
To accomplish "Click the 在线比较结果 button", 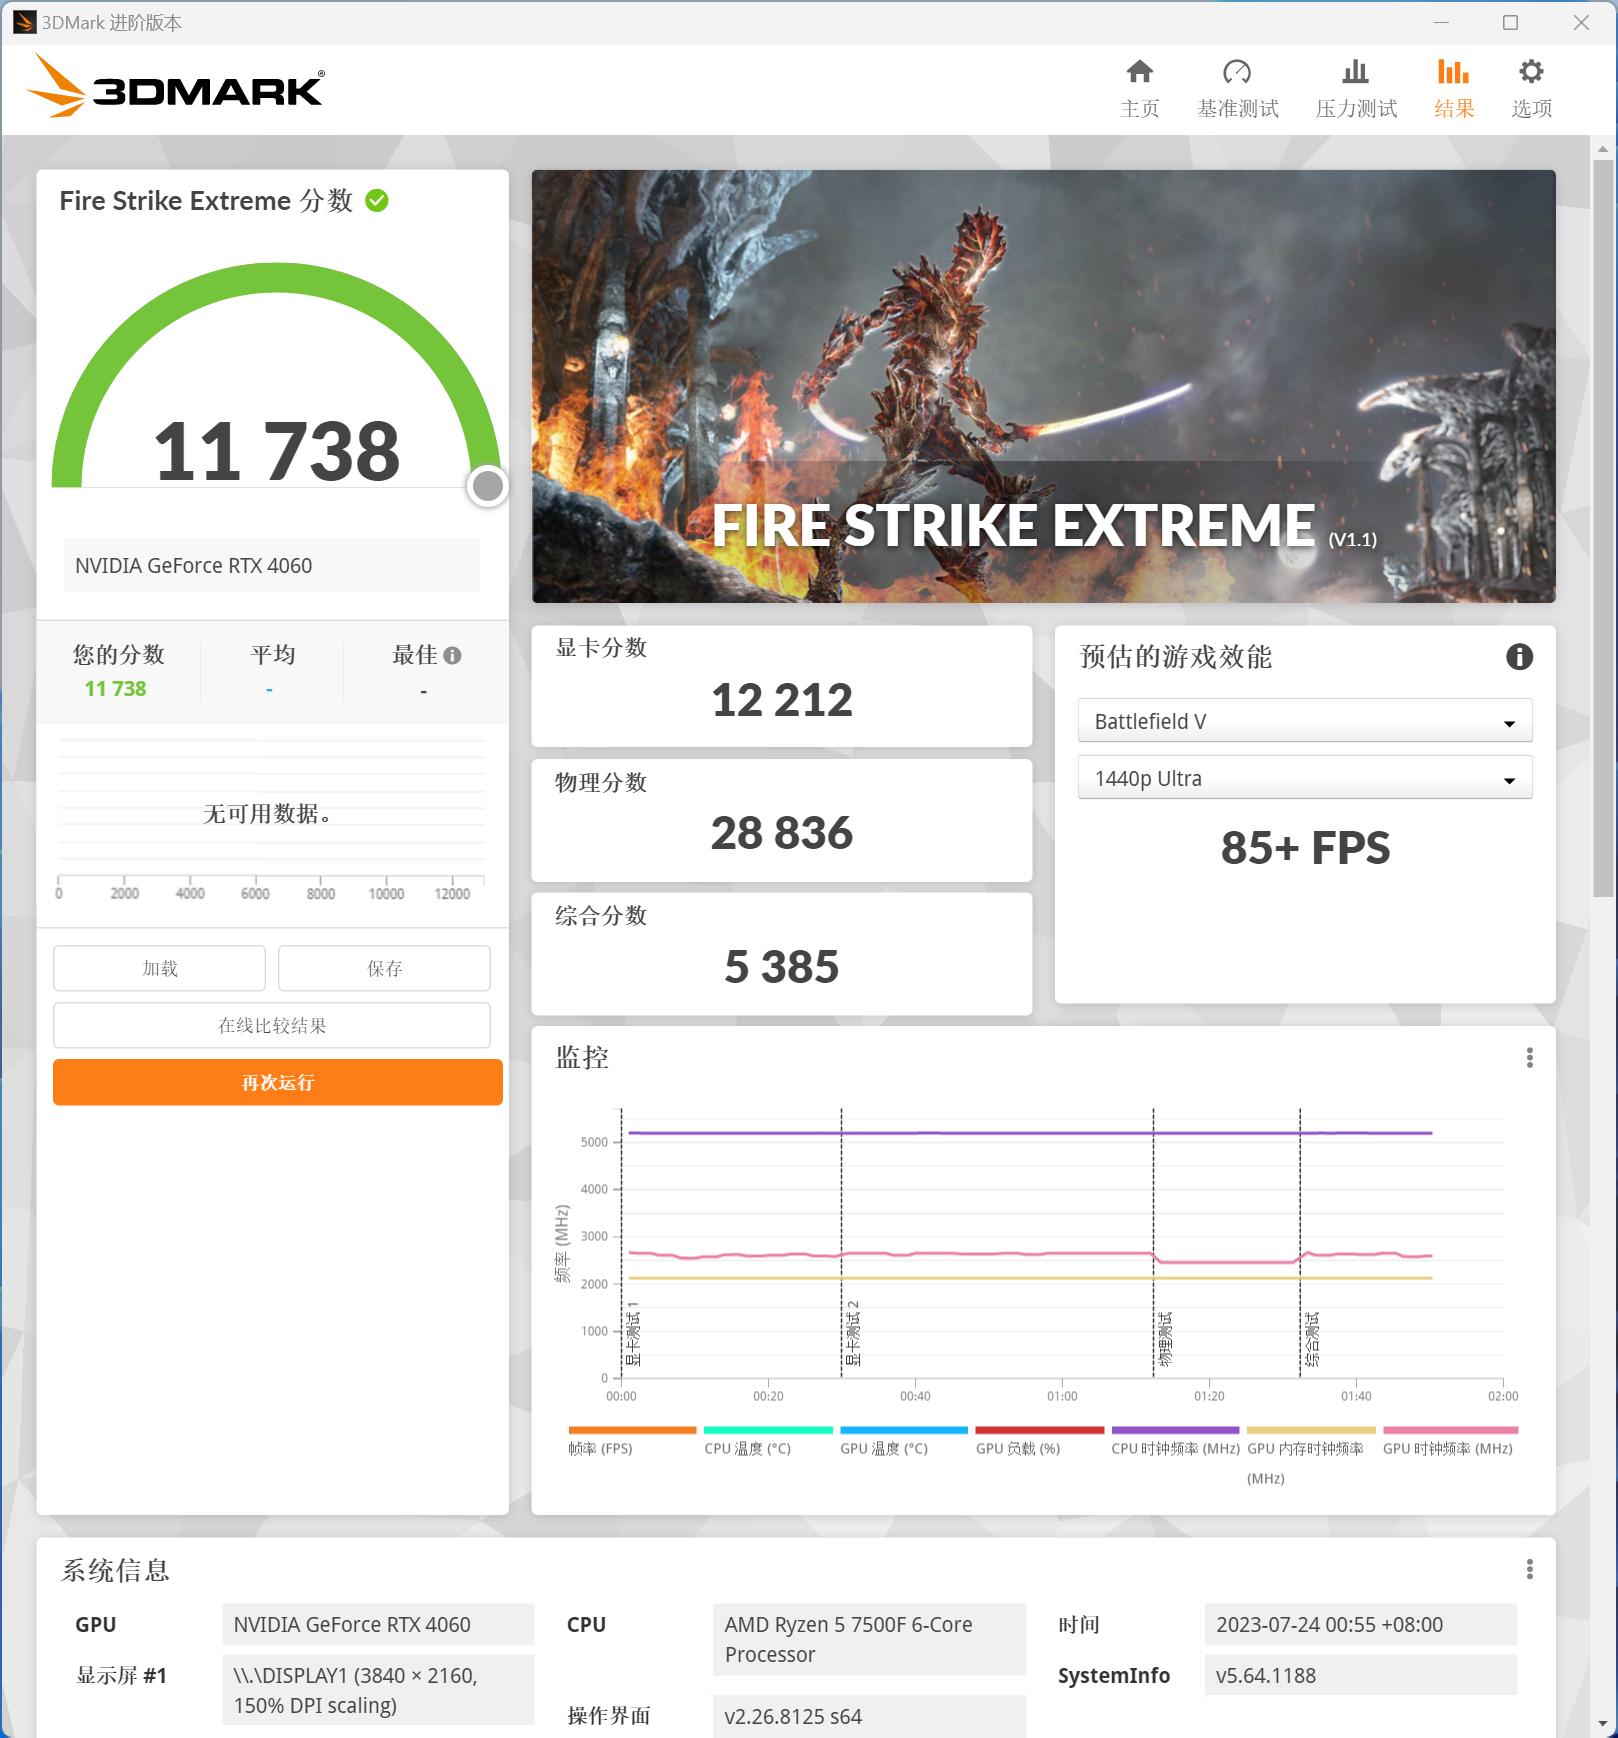I will coord(272,1025).
